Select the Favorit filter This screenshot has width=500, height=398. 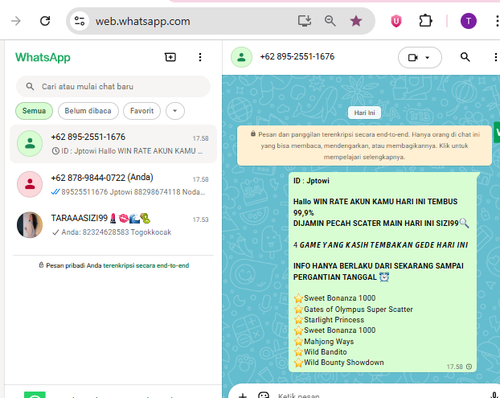142,111
